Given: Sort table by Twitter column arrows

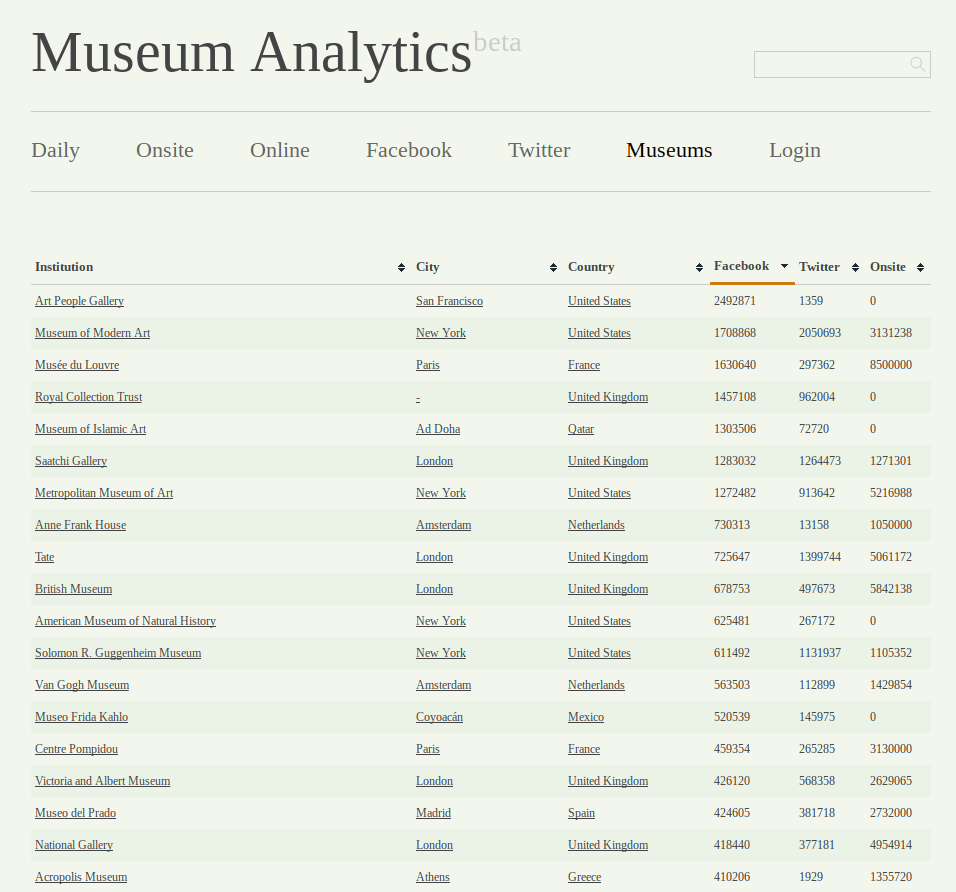Looking at the screenshot, I should coord(855,267).
